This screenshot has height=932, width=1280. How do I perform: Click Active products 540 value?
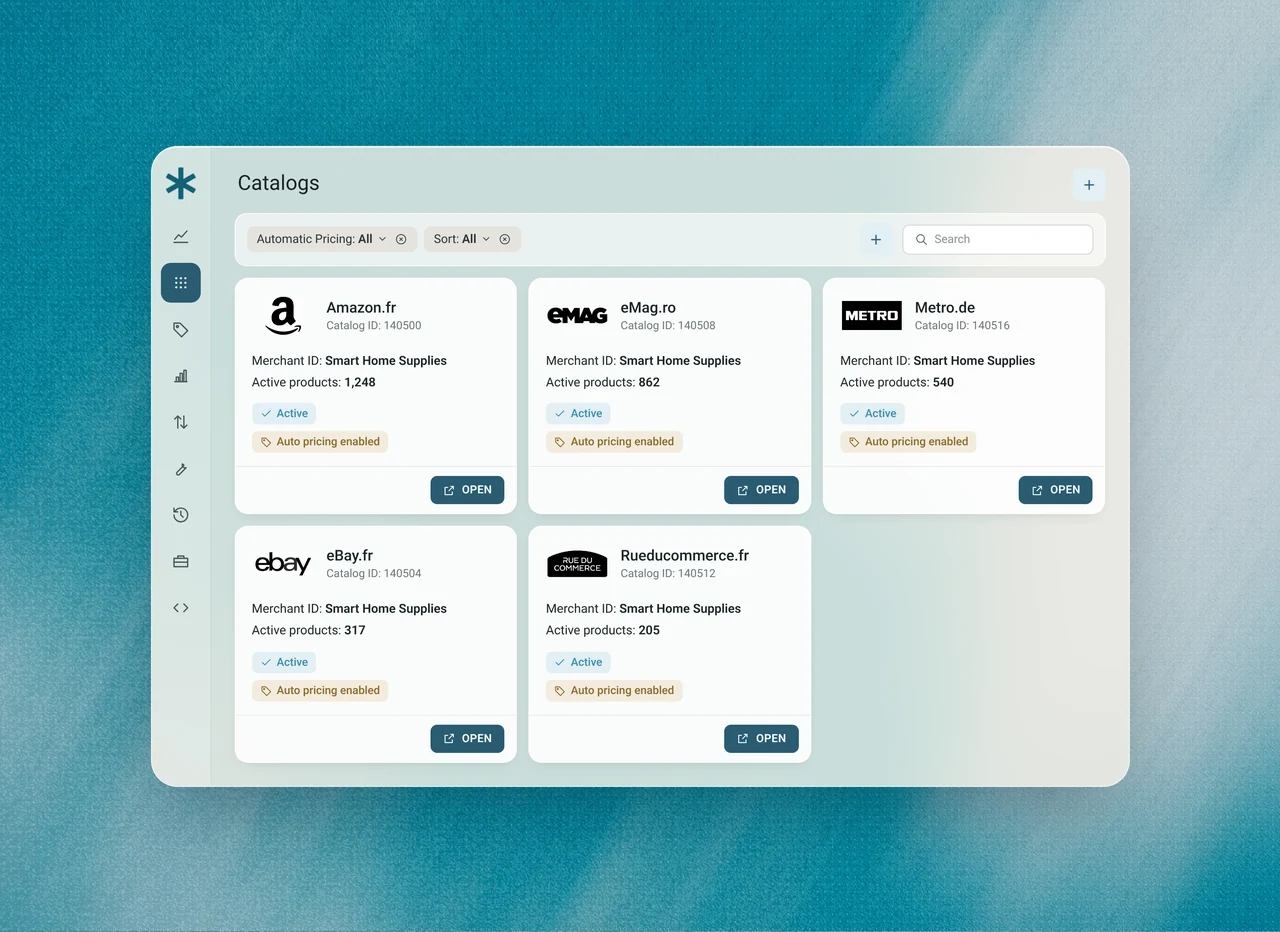pos(943,382)
